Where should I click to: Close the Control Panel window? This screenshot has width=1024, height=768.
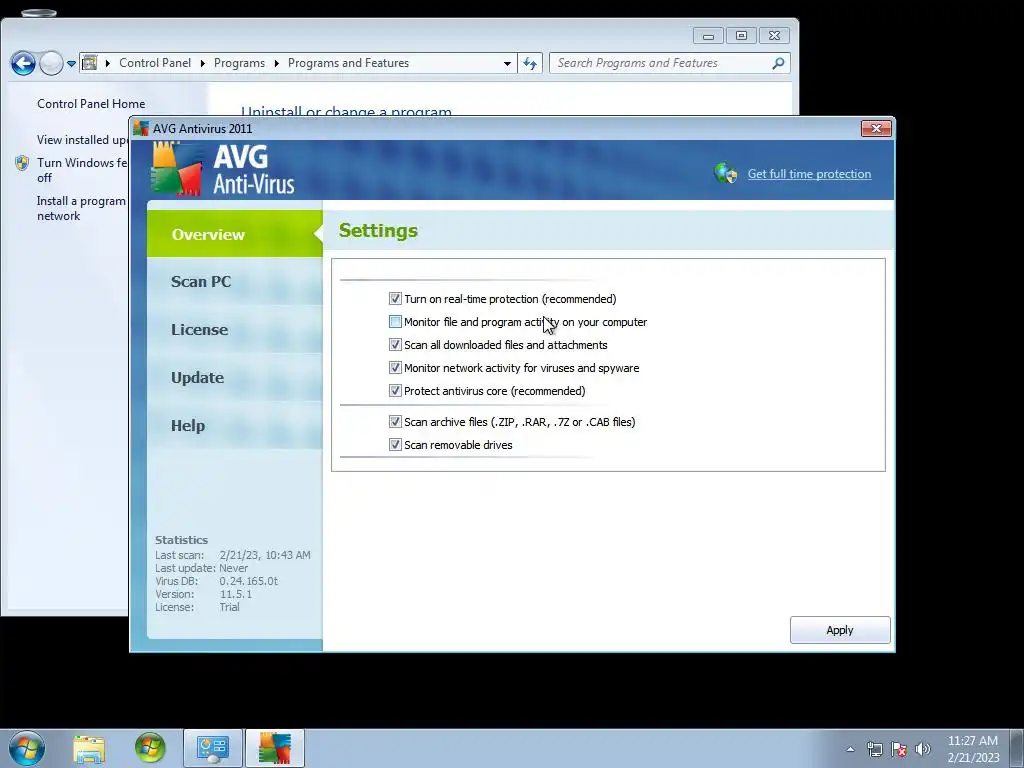(774, 36)
